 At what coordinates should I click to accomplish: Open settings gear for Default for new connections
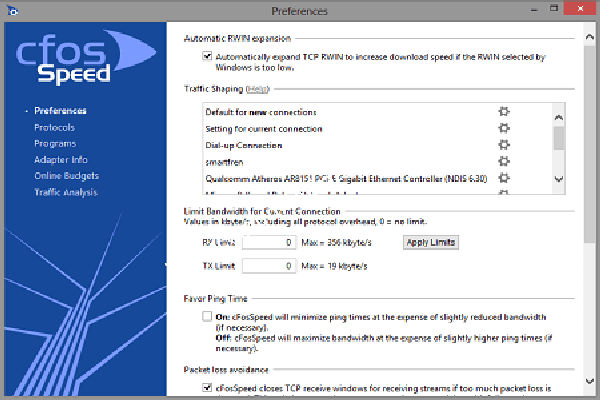click(504, 112)
